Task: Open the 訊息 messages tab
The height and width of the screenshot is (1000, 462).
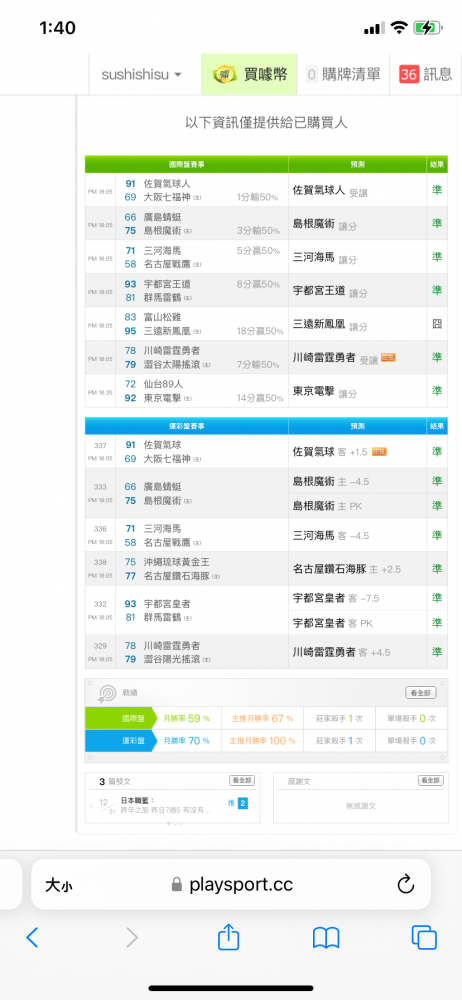Action: pyautogui.click(x=426, y=75)
